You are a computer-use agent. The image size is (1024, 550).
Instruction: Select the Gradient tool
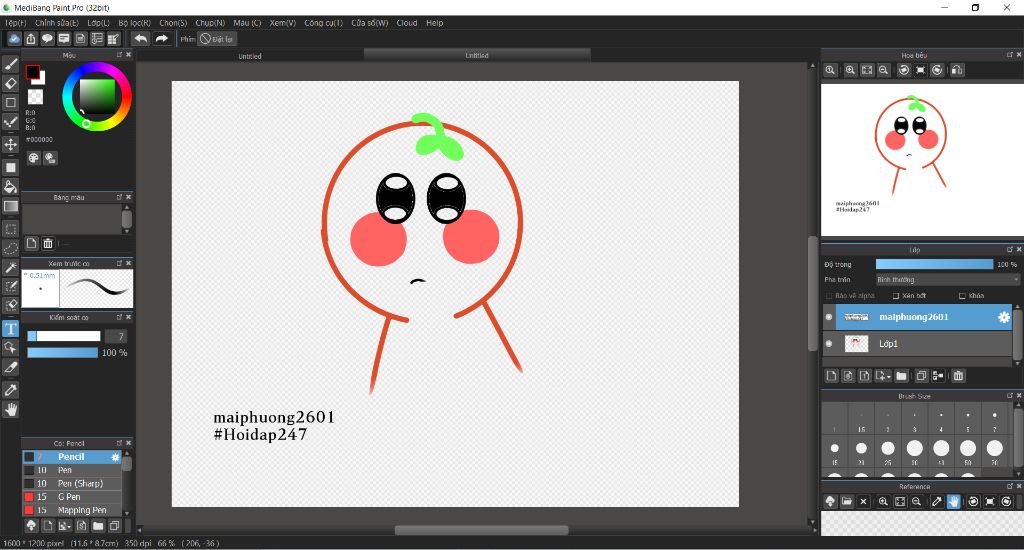[x=10, y=206]
